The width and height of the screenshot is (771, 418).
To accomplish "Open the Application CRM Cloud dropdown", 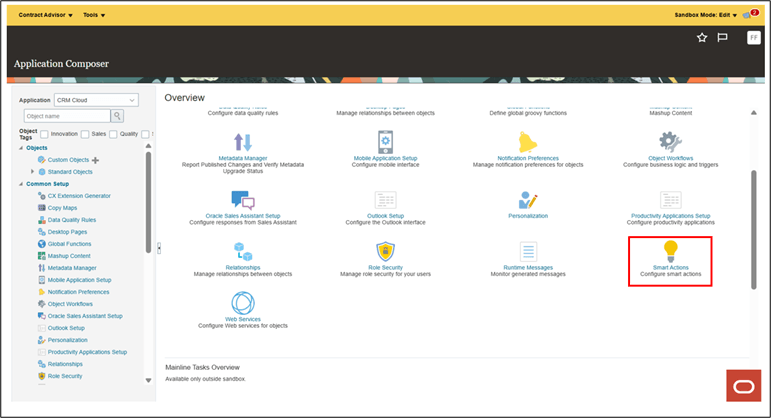I will coord(96,100).
